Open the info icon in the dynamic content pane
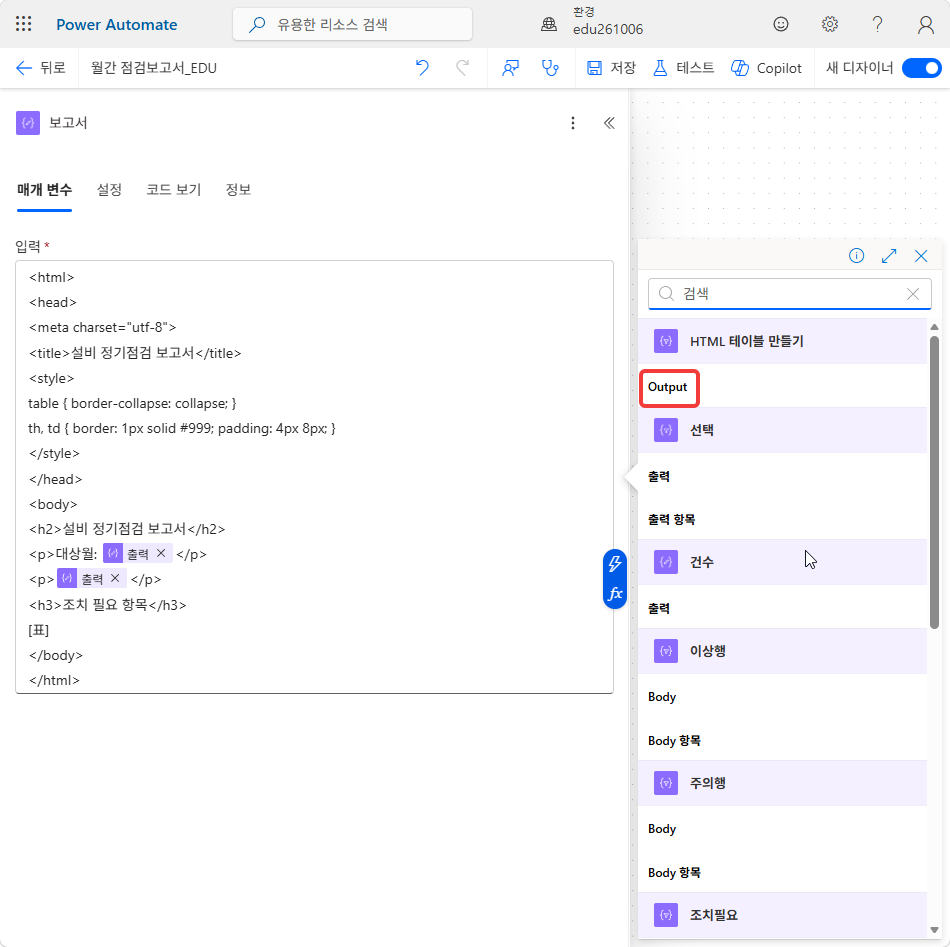The height and width of the screenshot is (947, 950). click(x=856, y=256)
